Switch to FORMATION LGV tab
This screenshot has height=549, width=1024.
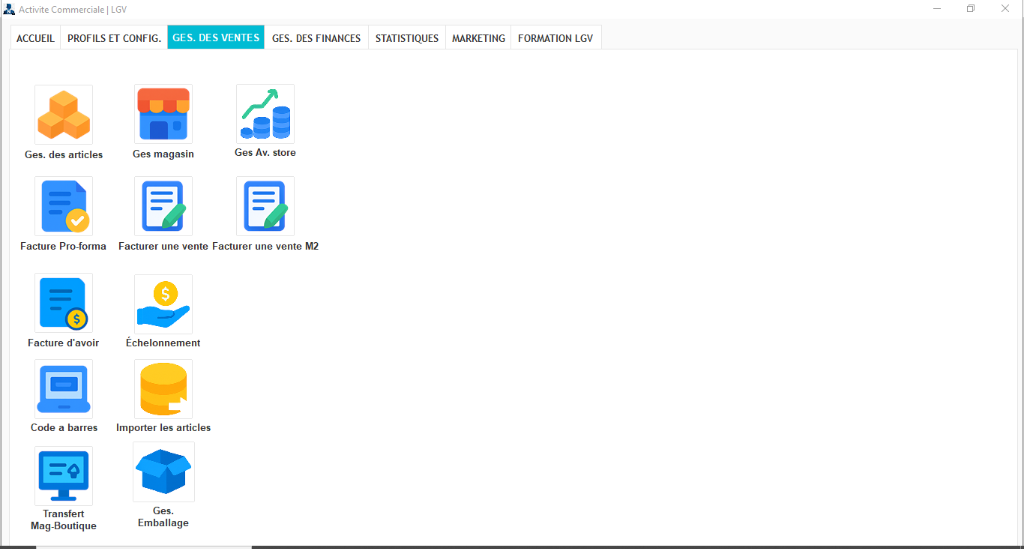pyautogui.click(x=556, y=38)
